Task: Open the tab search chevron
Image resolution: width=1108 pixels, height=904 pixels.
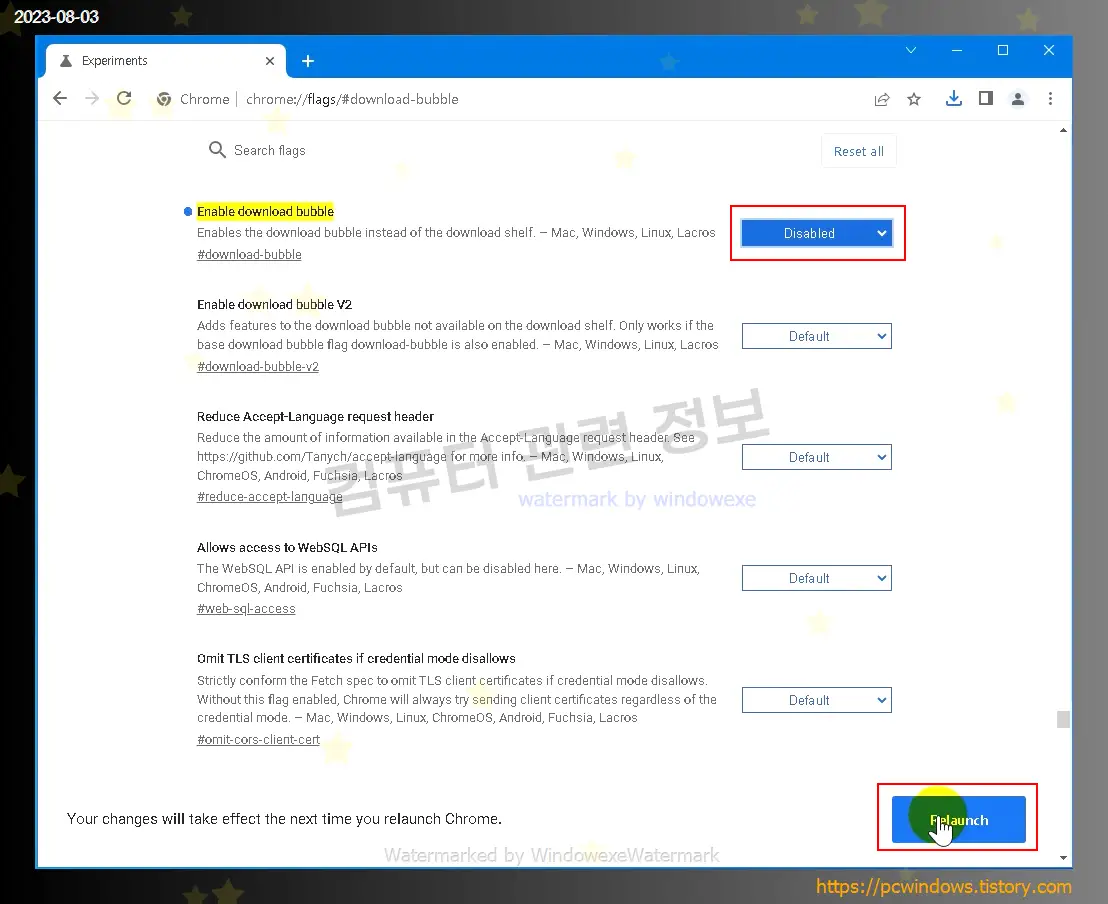Action: pos(911,50)
